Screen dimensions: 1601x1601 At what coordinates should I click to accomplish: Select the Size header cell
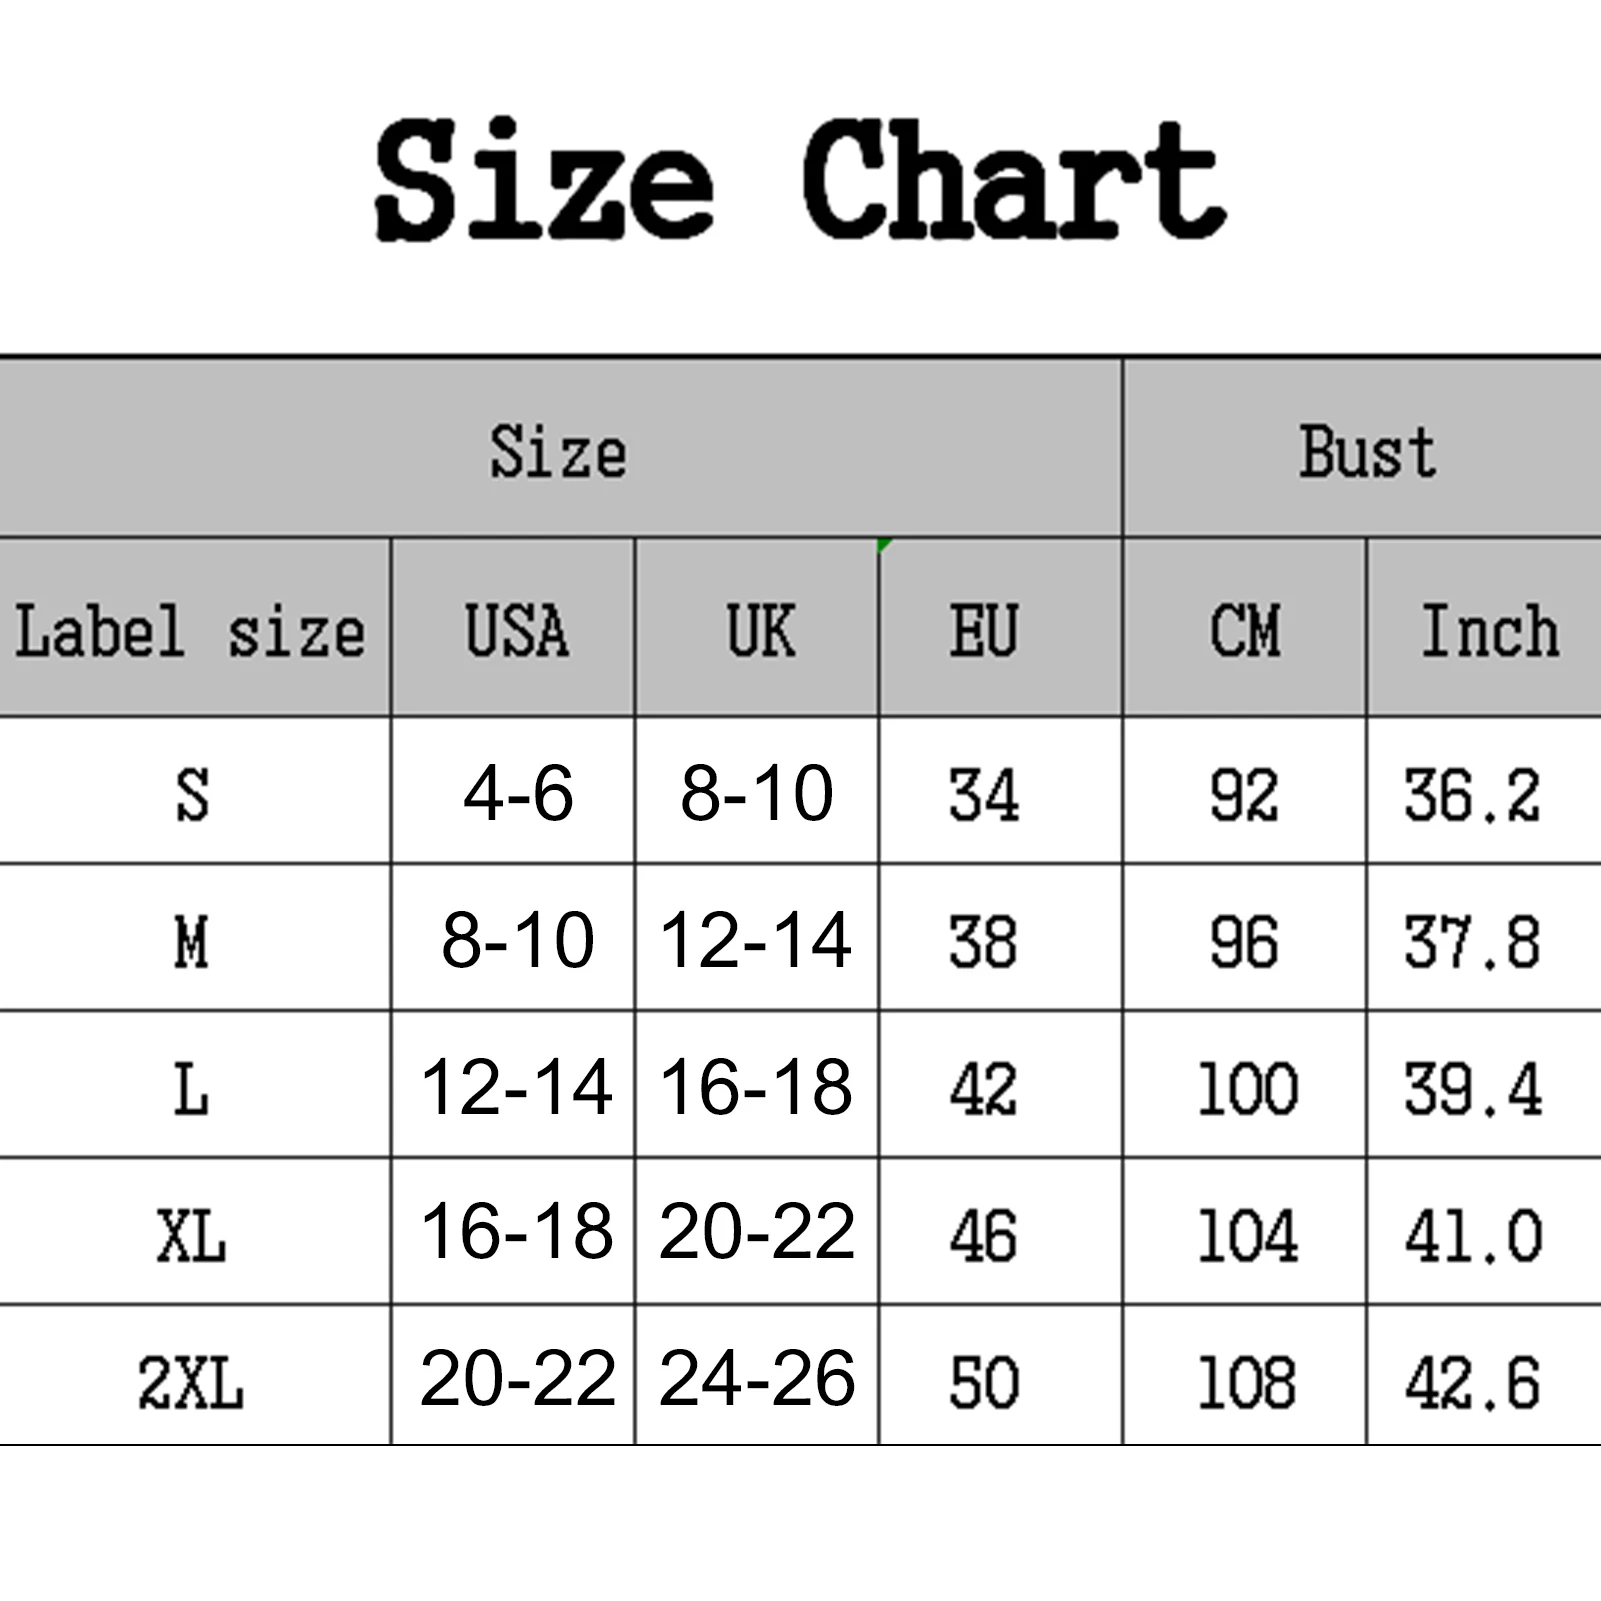pyautogui.click(x=558, y=450)
